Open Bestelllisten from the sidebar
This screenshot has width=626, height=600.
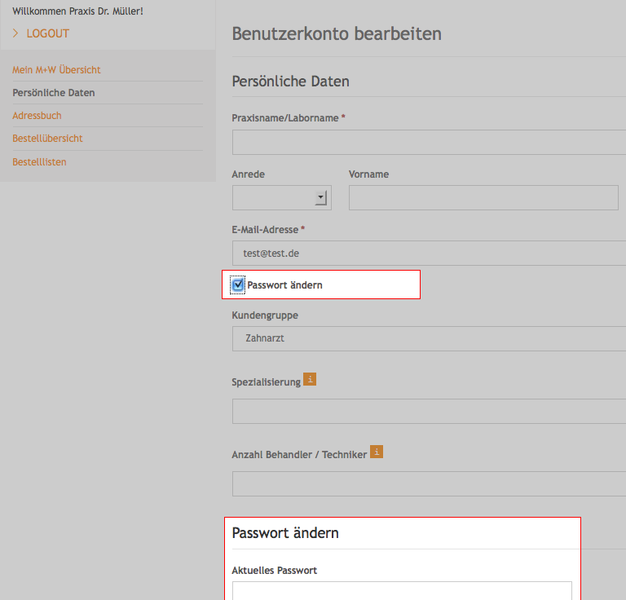point(39,162)
